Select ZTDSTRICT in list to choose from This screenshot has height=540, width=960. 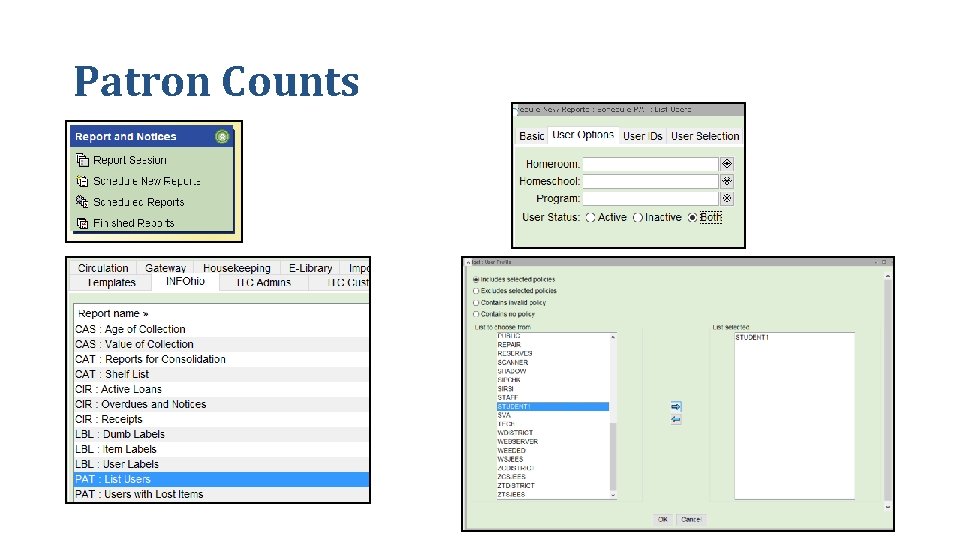tap(516, 486)
